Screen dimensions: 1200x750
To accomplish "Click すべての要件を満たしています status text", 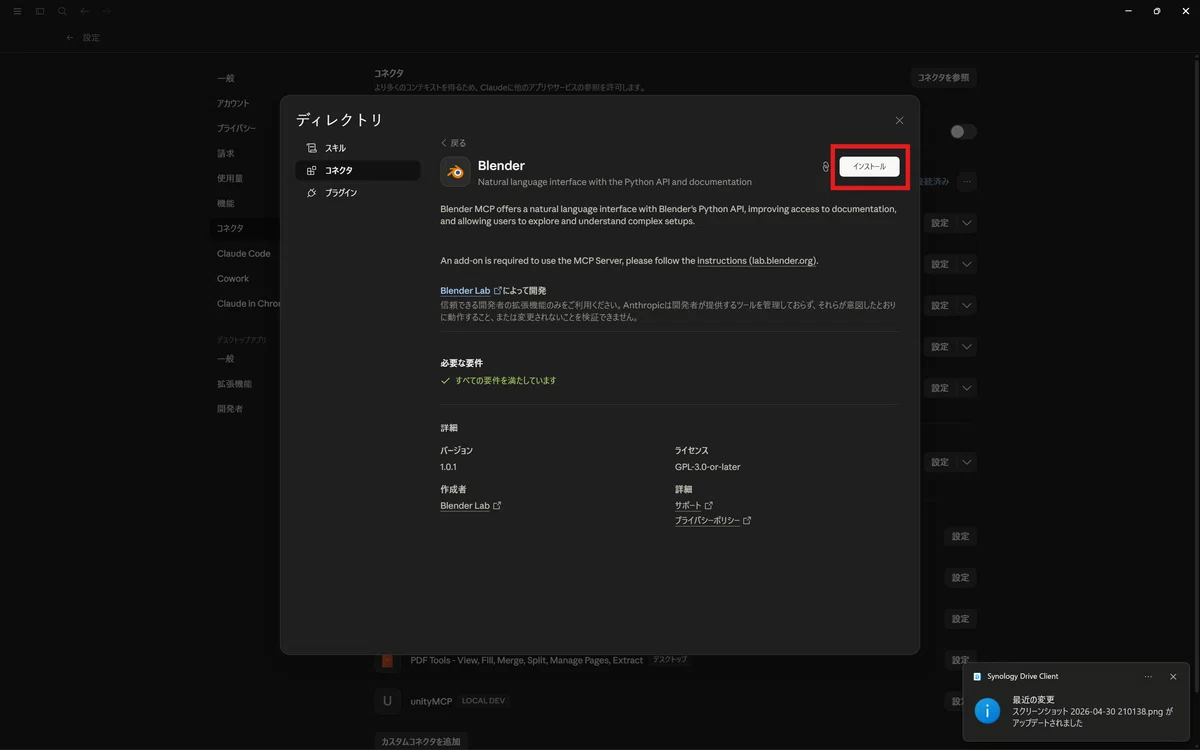I will point(506,381).
